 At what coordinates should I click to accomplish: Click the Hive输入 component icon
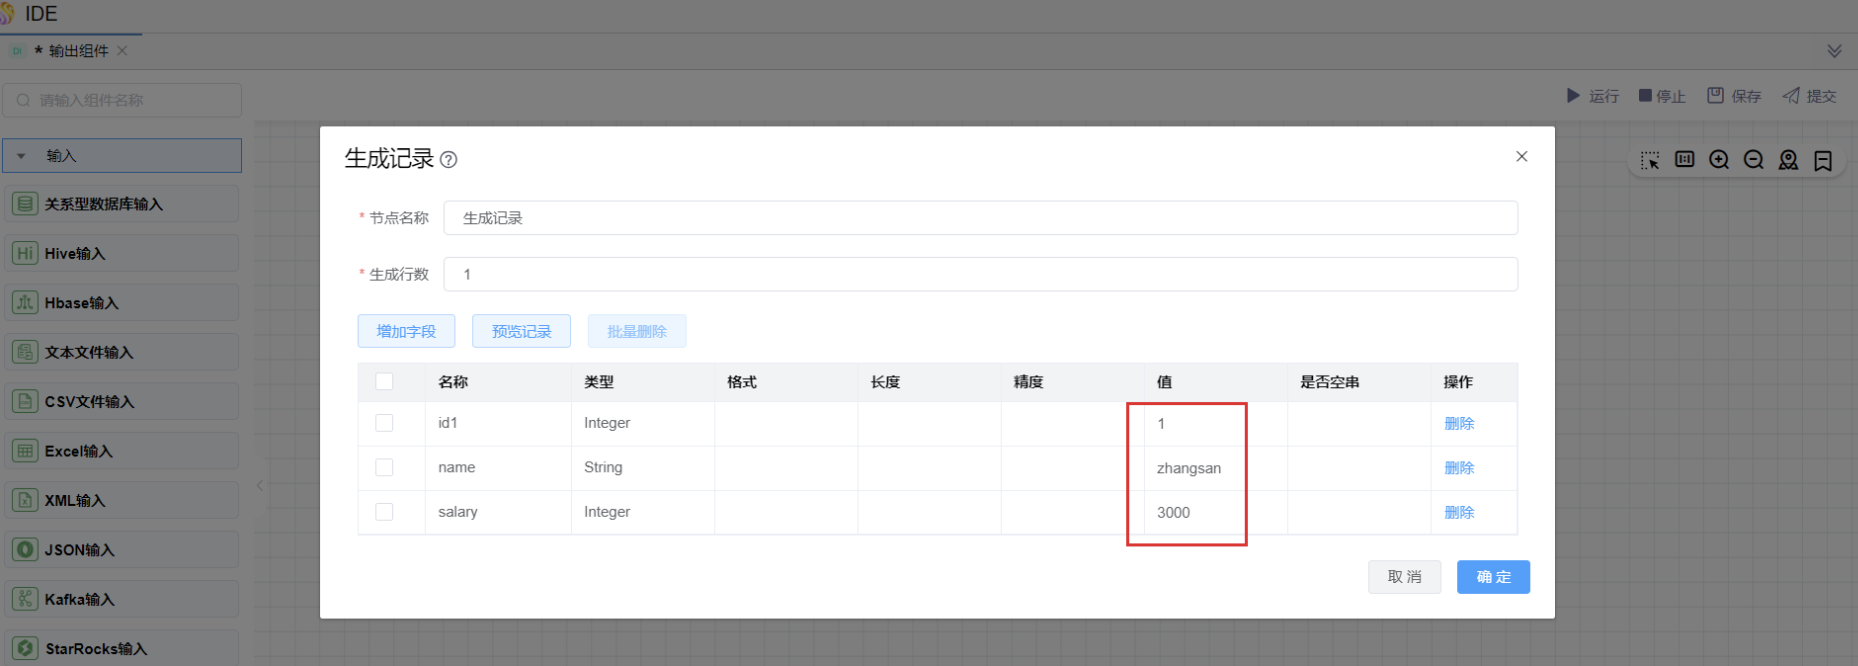pyautogui.click(x=25, y=253)
